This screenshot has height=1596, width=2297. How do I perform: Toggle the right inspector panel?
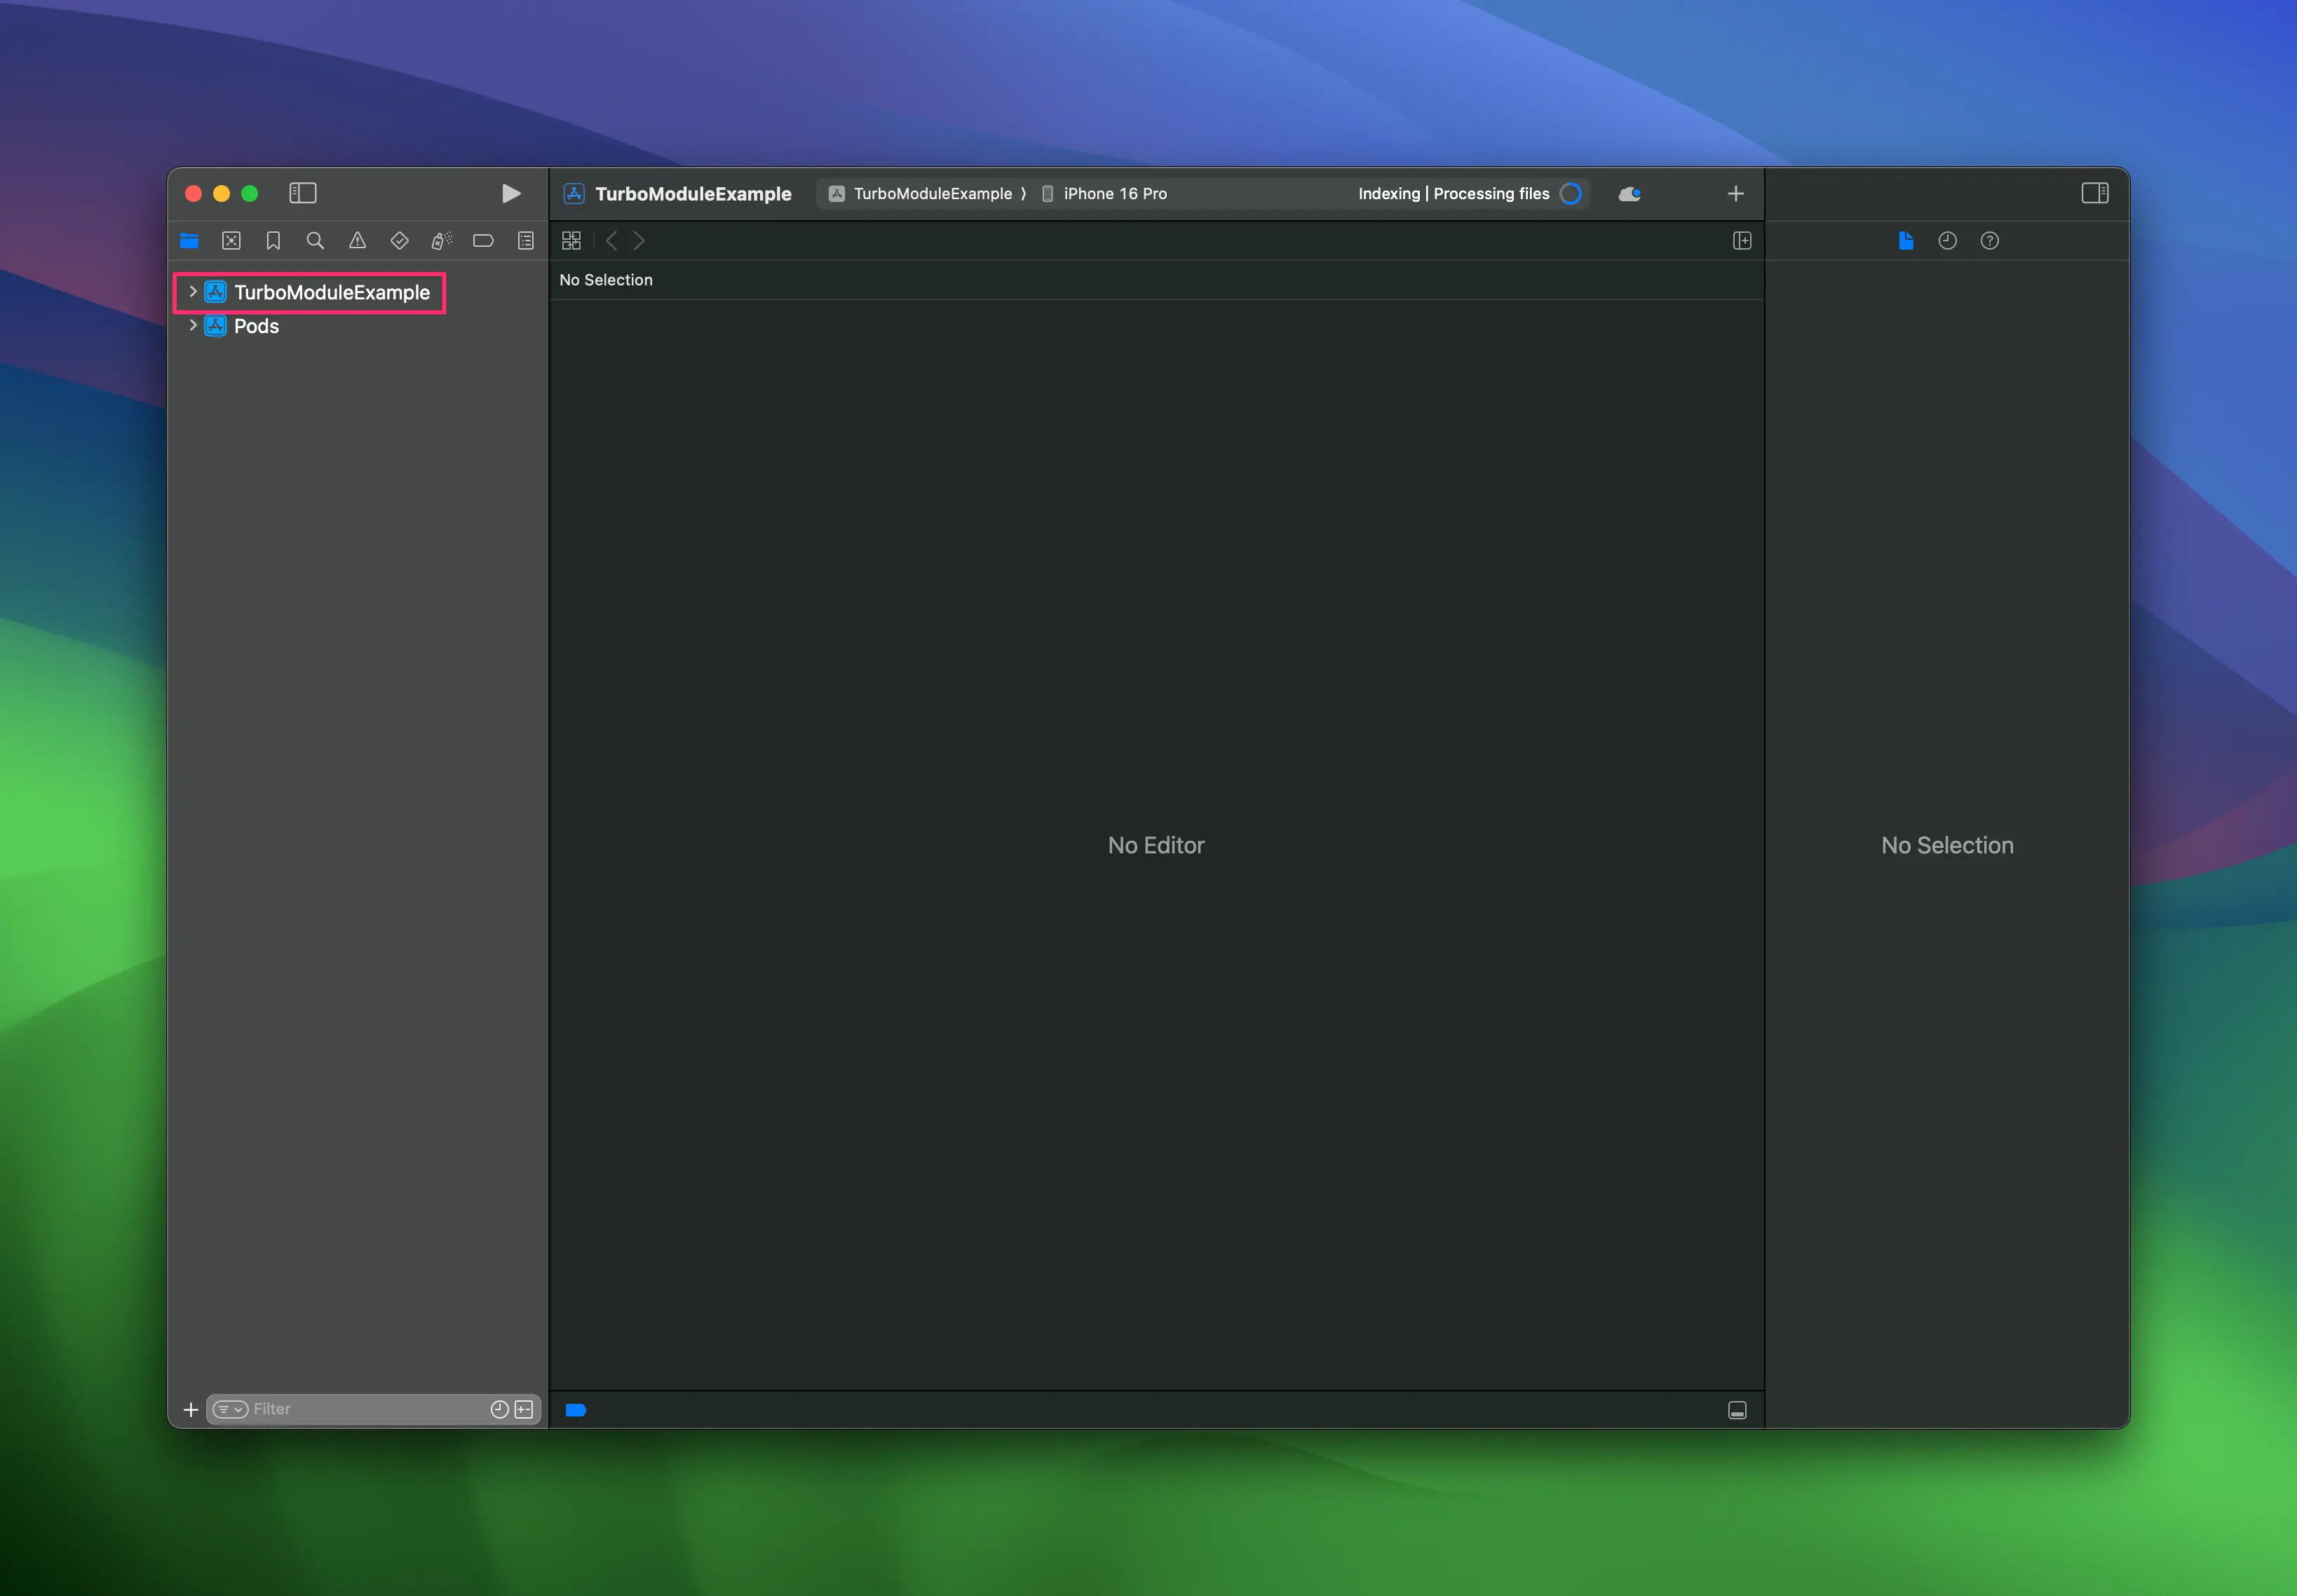point(2094,193)
